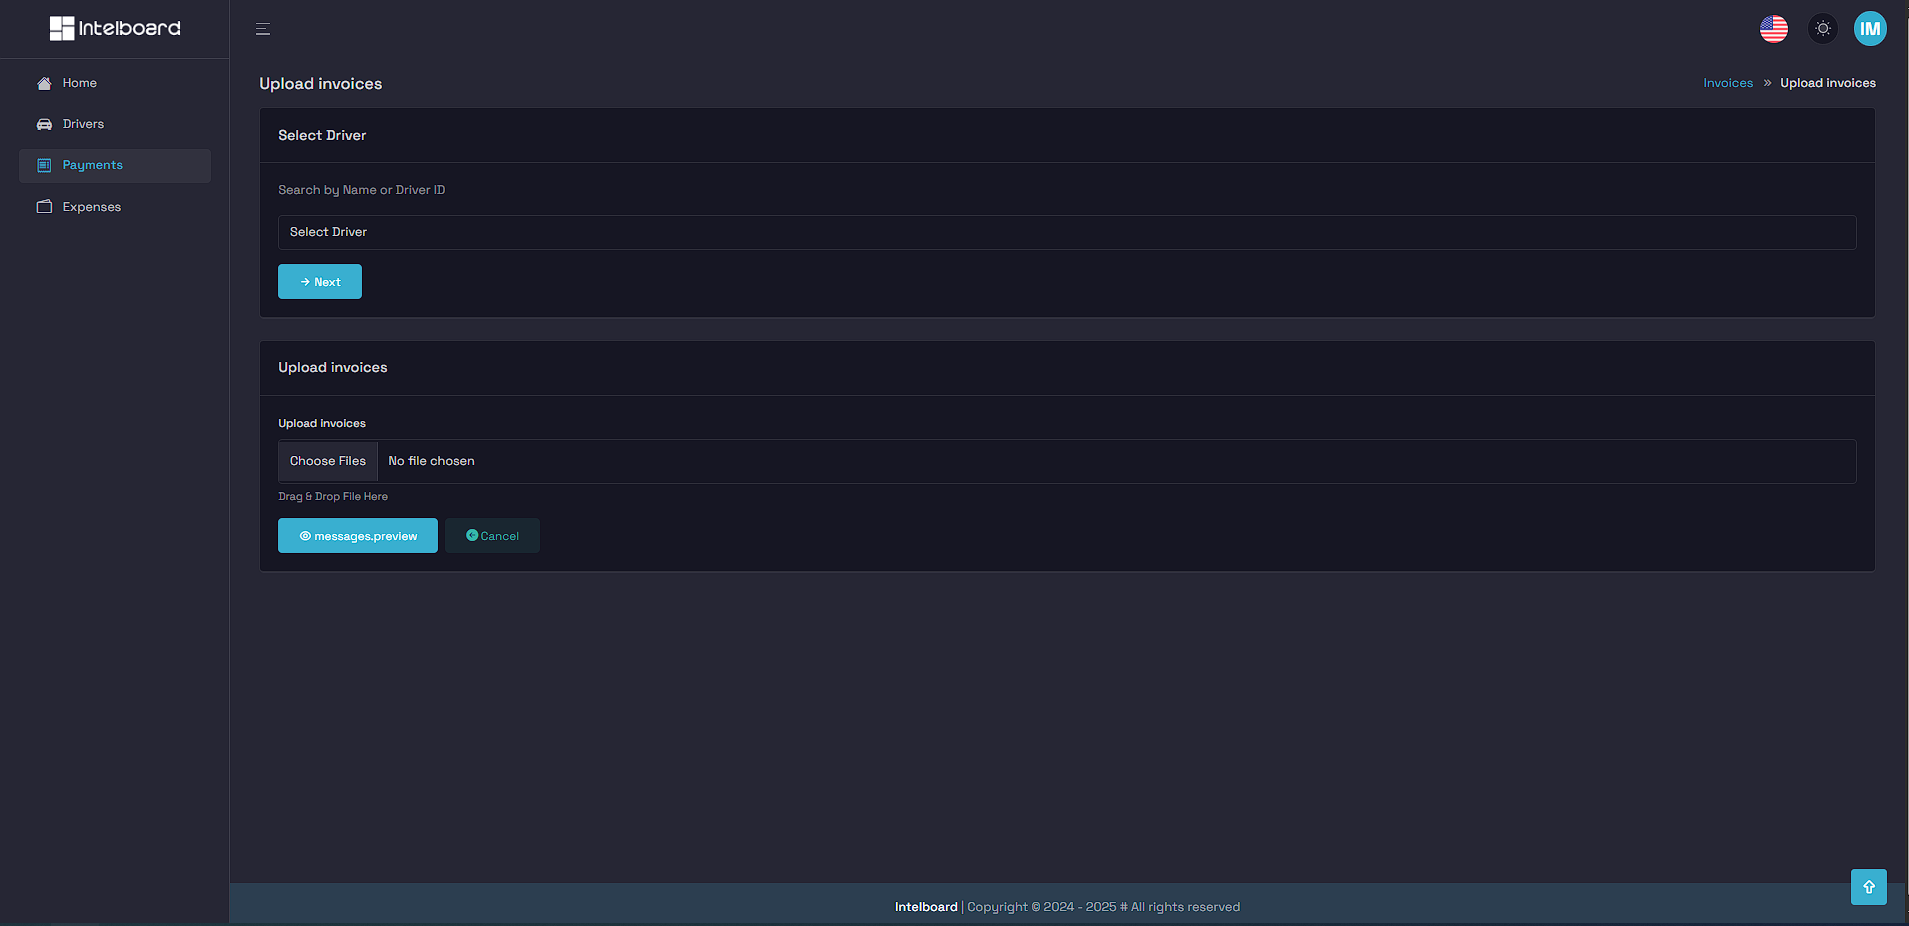Switch language via US flag icon
This screenshot has height=926, width=1909.
[x=1773, y=28]
